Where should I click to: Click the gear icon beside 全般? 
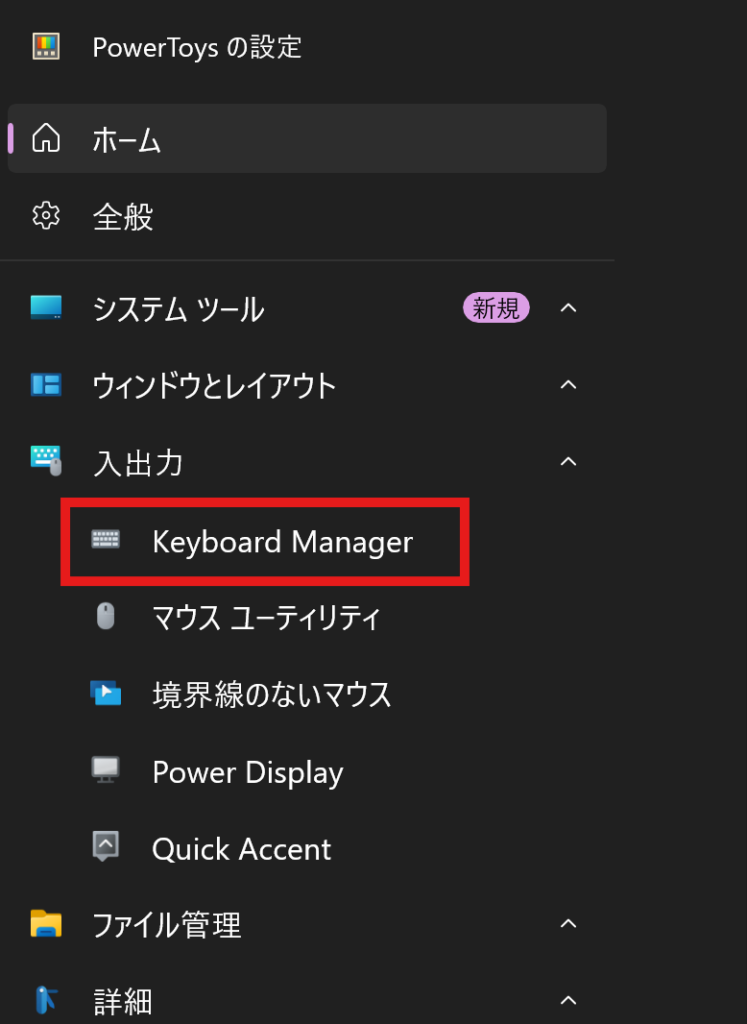click(46, 216)
